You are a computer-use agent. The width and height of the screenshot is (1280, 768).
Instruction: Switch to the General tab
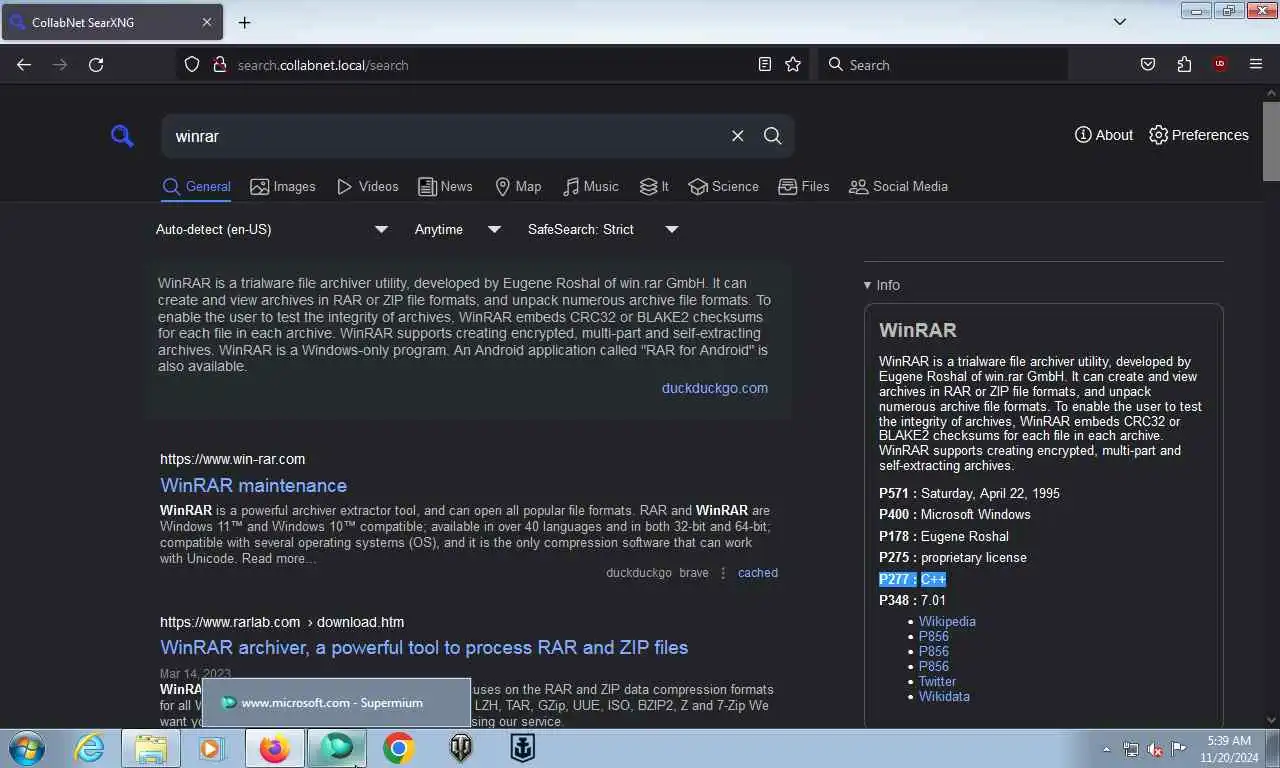pyautogui.click(x=196, y=187)
